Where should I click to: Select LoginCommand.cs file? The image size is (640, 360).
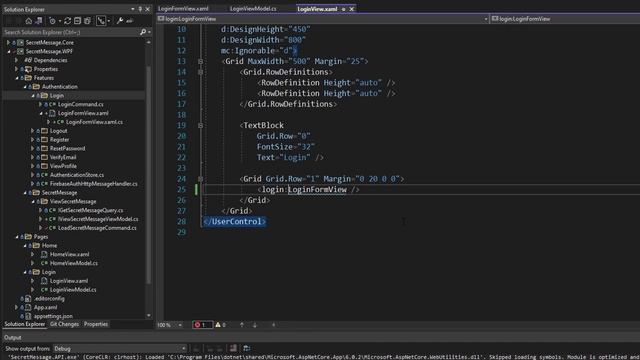[80, 104]
